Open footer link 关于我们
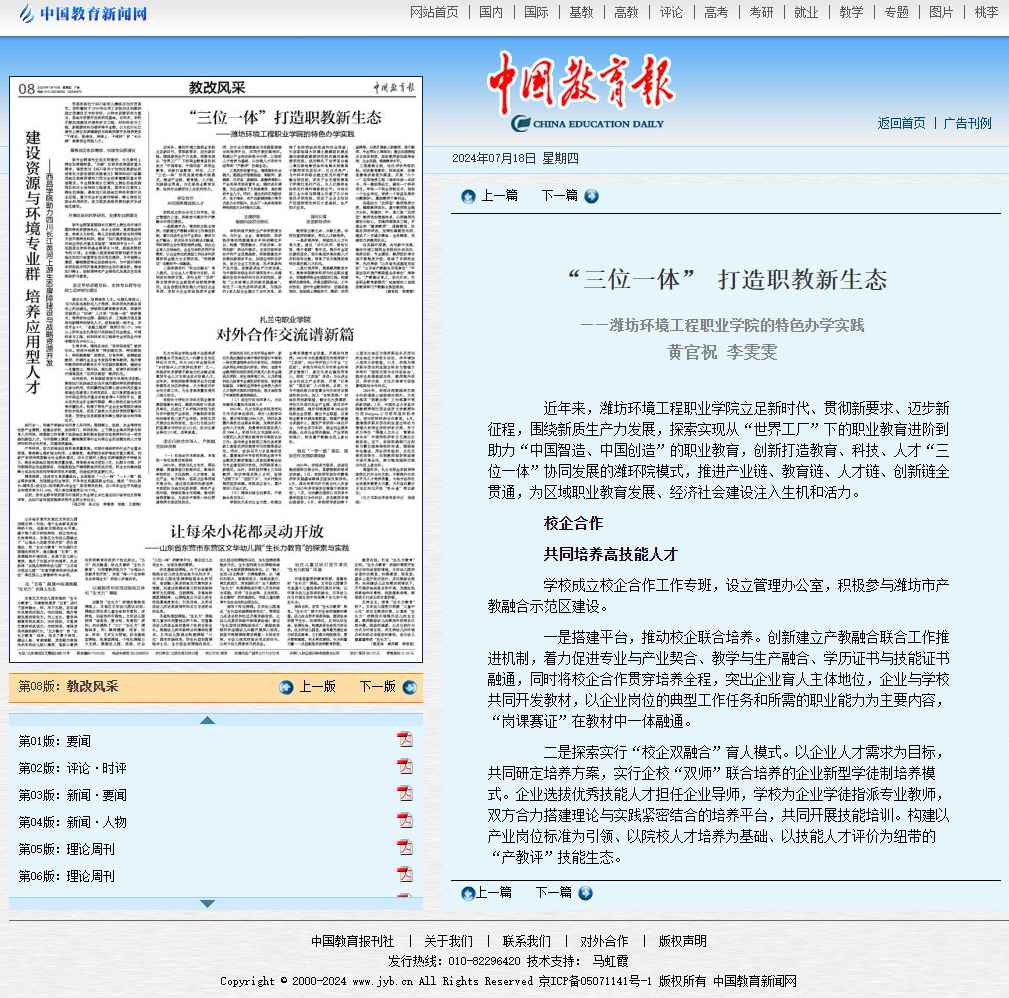The width and height of the screenshot is (1009, 998). pyautogui.click(x=449, y=941)
